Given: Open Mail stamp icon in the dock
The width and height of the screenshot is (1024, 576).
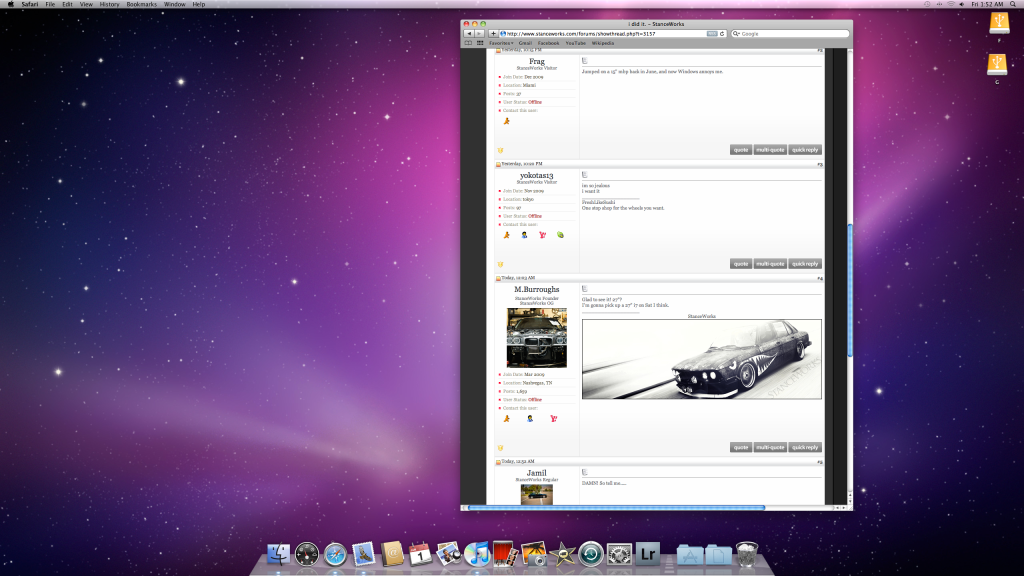Looking at the screenshot, I should tap(364, 554).
